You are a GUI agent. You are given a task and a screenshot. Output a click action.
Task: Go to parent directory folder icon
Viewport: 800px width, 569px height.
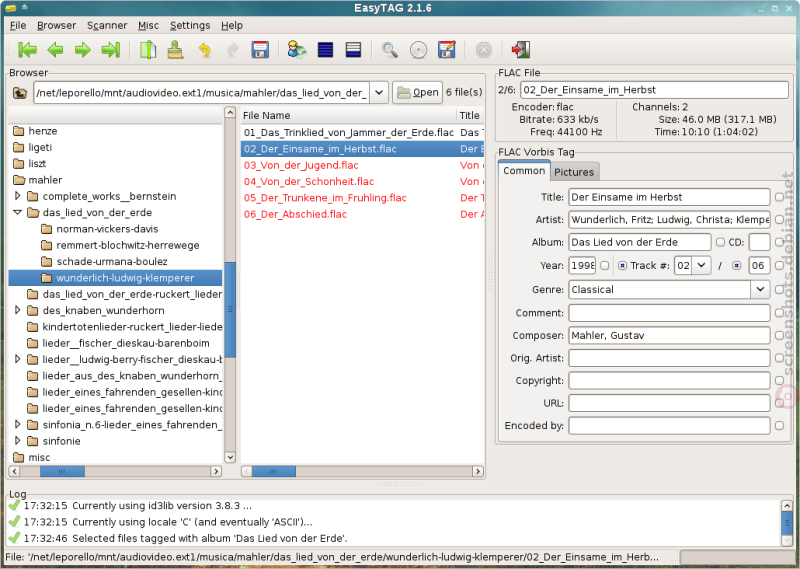coord(20,93)
